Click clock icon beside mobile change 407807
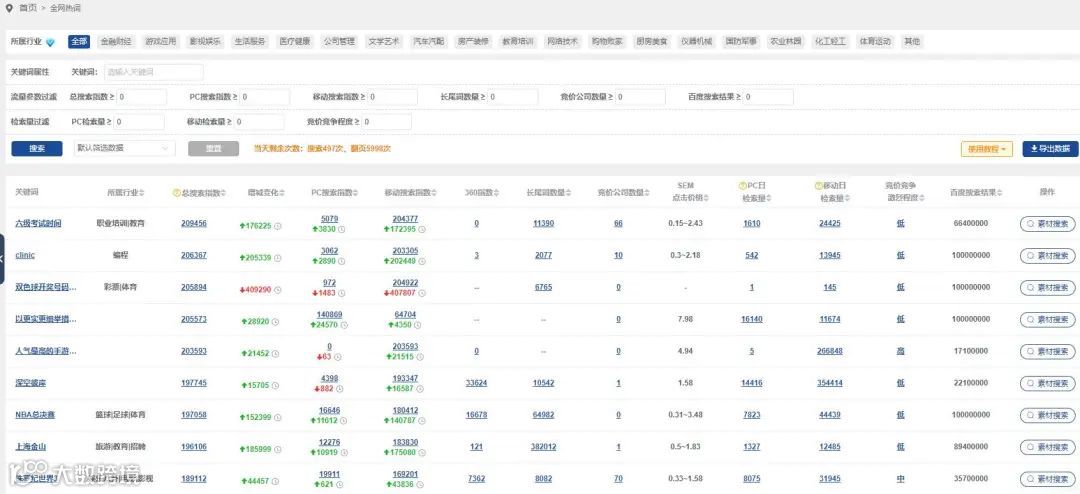The width and height of the screenshot is (1080, 494). pyautogui.click(x=422, y=293)
